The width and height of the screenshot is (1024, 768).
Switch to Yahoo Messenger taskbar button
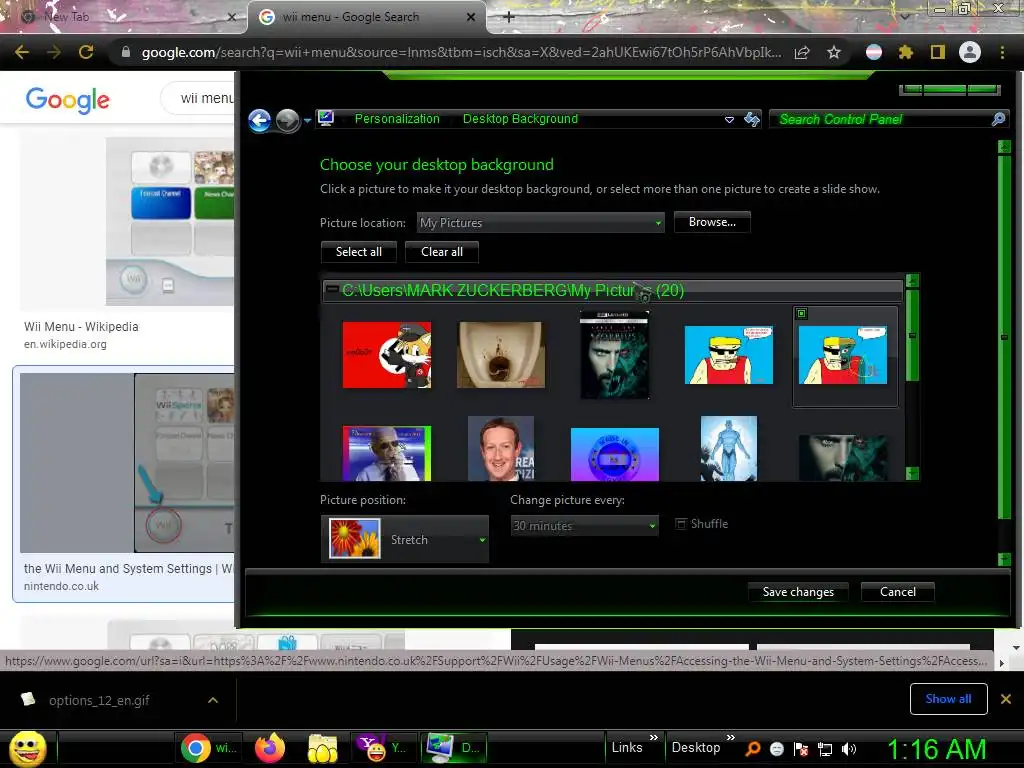pos(383,748)
